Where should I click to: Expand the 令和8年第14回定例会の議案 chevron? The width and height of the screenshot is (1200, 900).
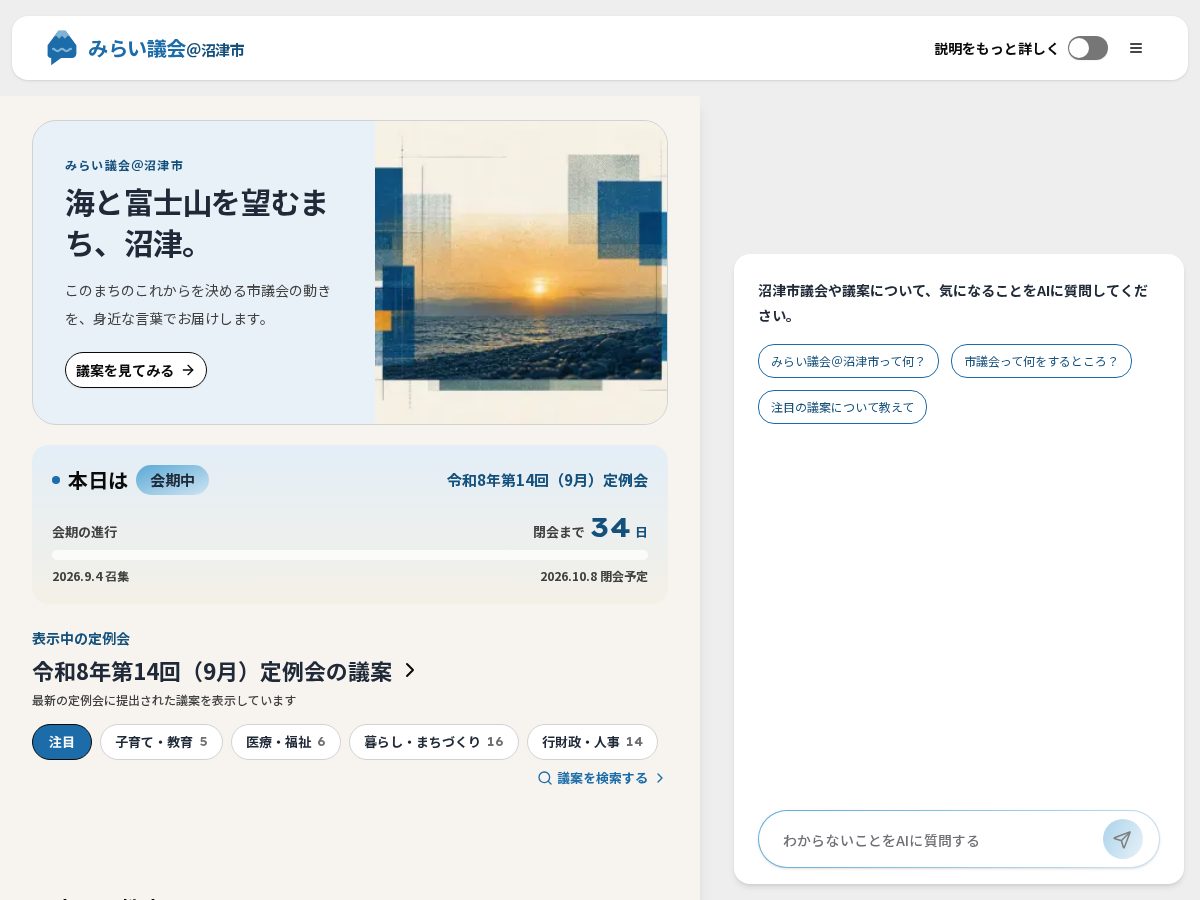pos(409,671)
